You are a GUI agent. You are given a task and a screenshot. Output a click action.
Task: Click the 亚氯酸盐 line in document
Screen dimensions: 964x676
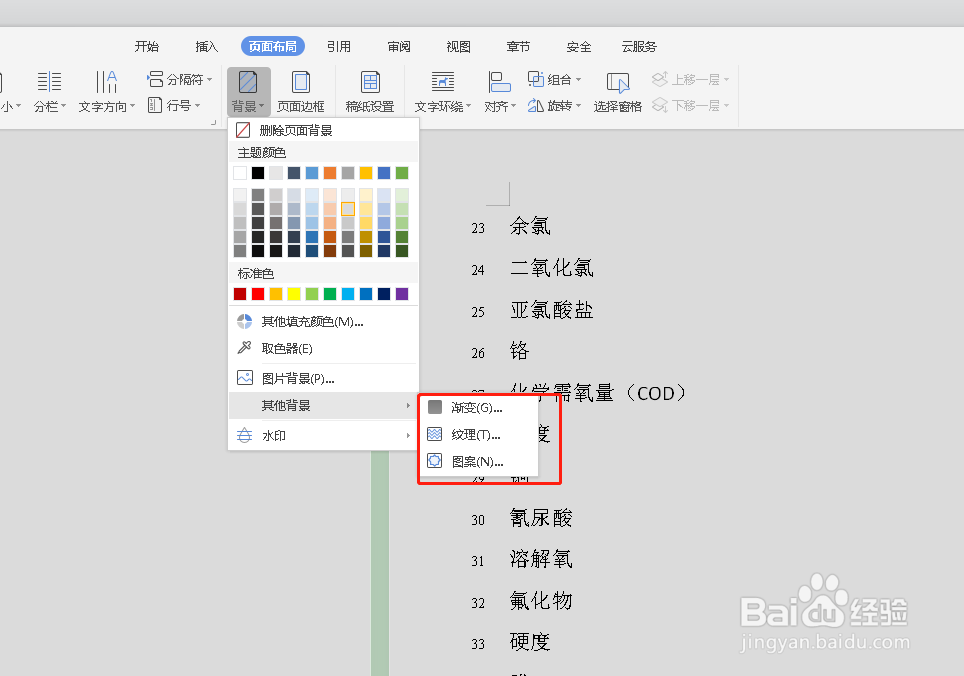[x=551, y=310]
